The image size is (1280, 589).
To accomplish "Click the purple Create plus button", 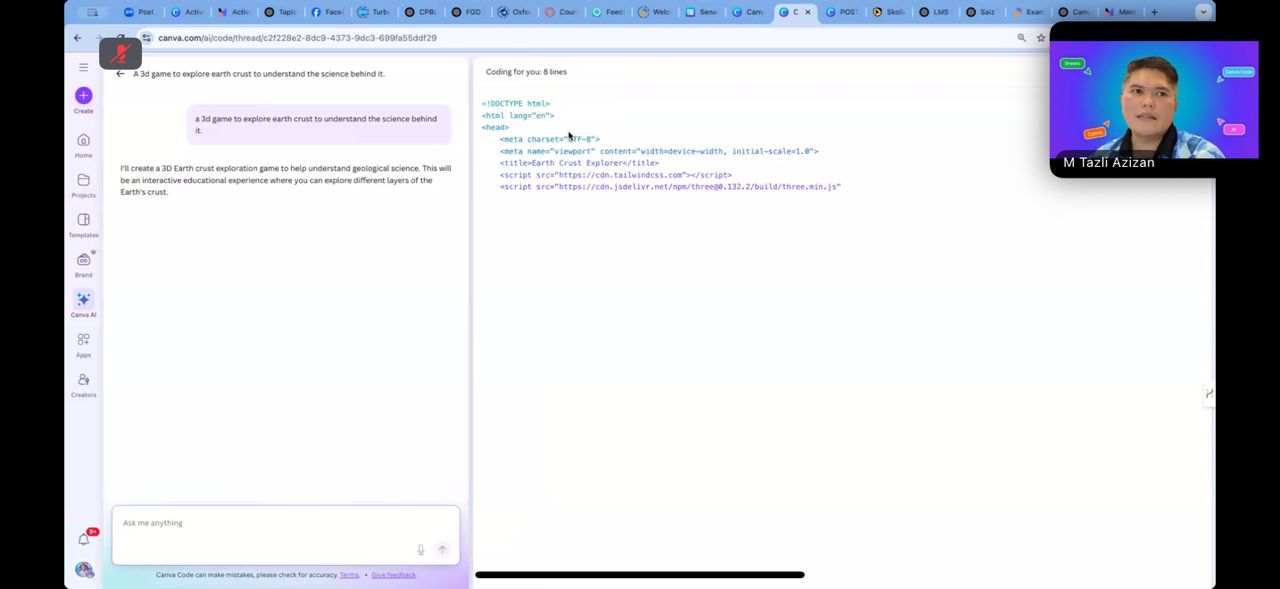I will coord(83,95).
